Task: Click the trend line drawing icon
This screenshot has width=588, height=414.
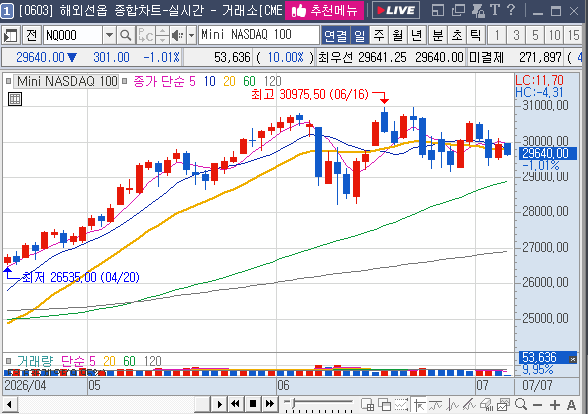Action: [x=470, y=405]
